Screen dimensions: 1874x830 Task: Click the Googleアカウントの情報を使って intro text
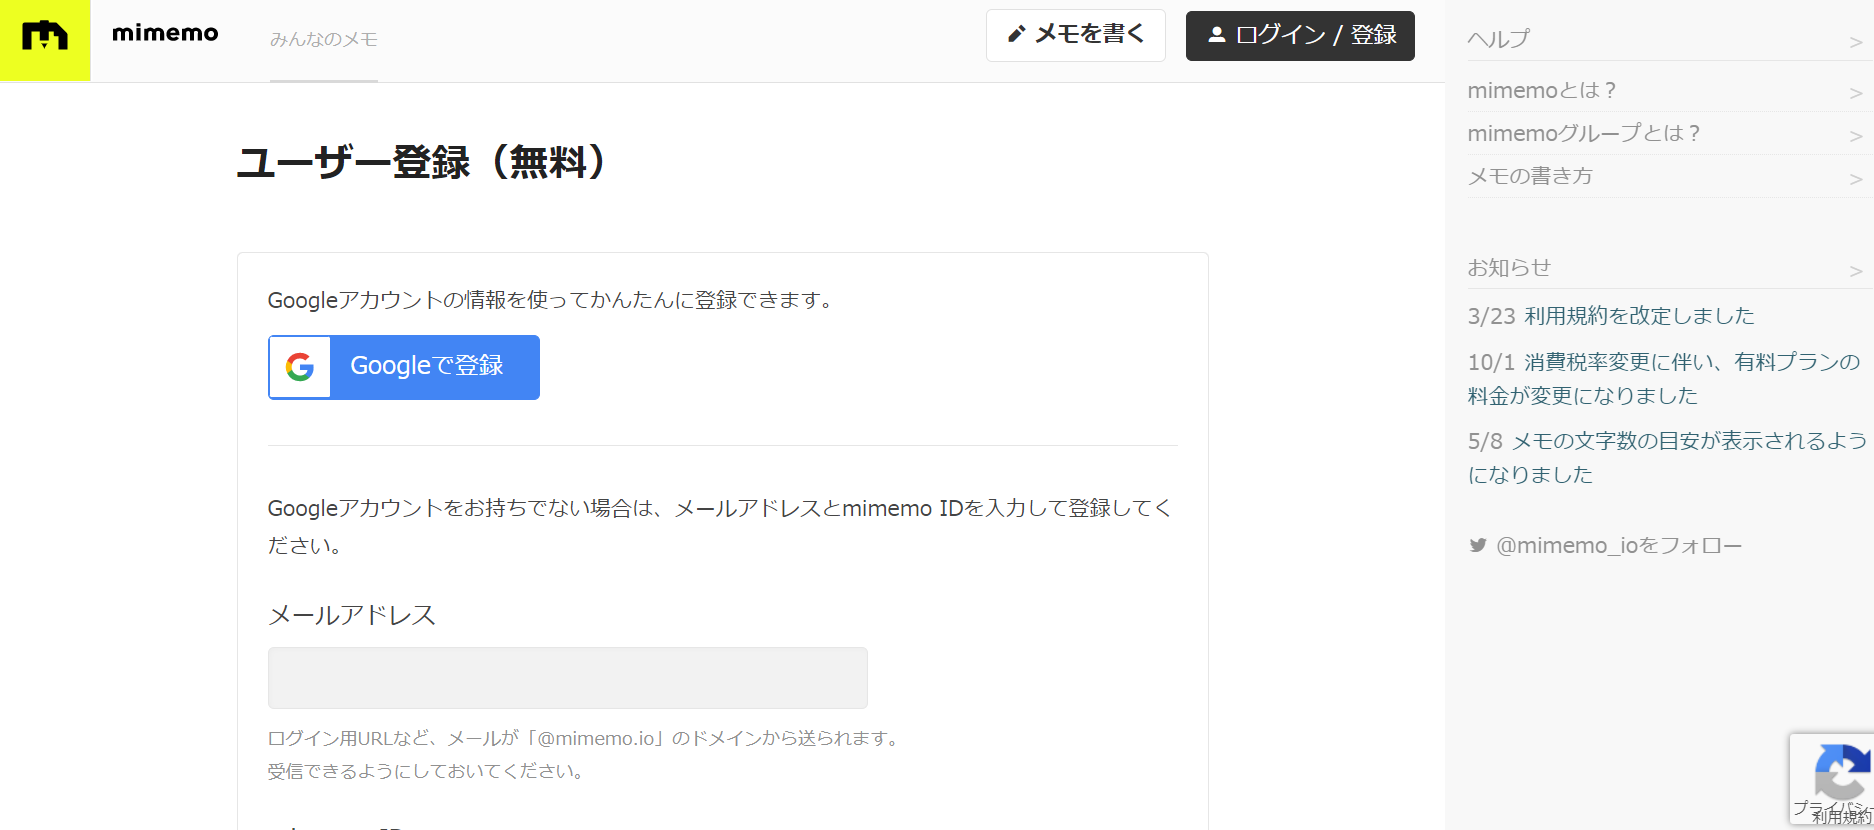point(553,300)
